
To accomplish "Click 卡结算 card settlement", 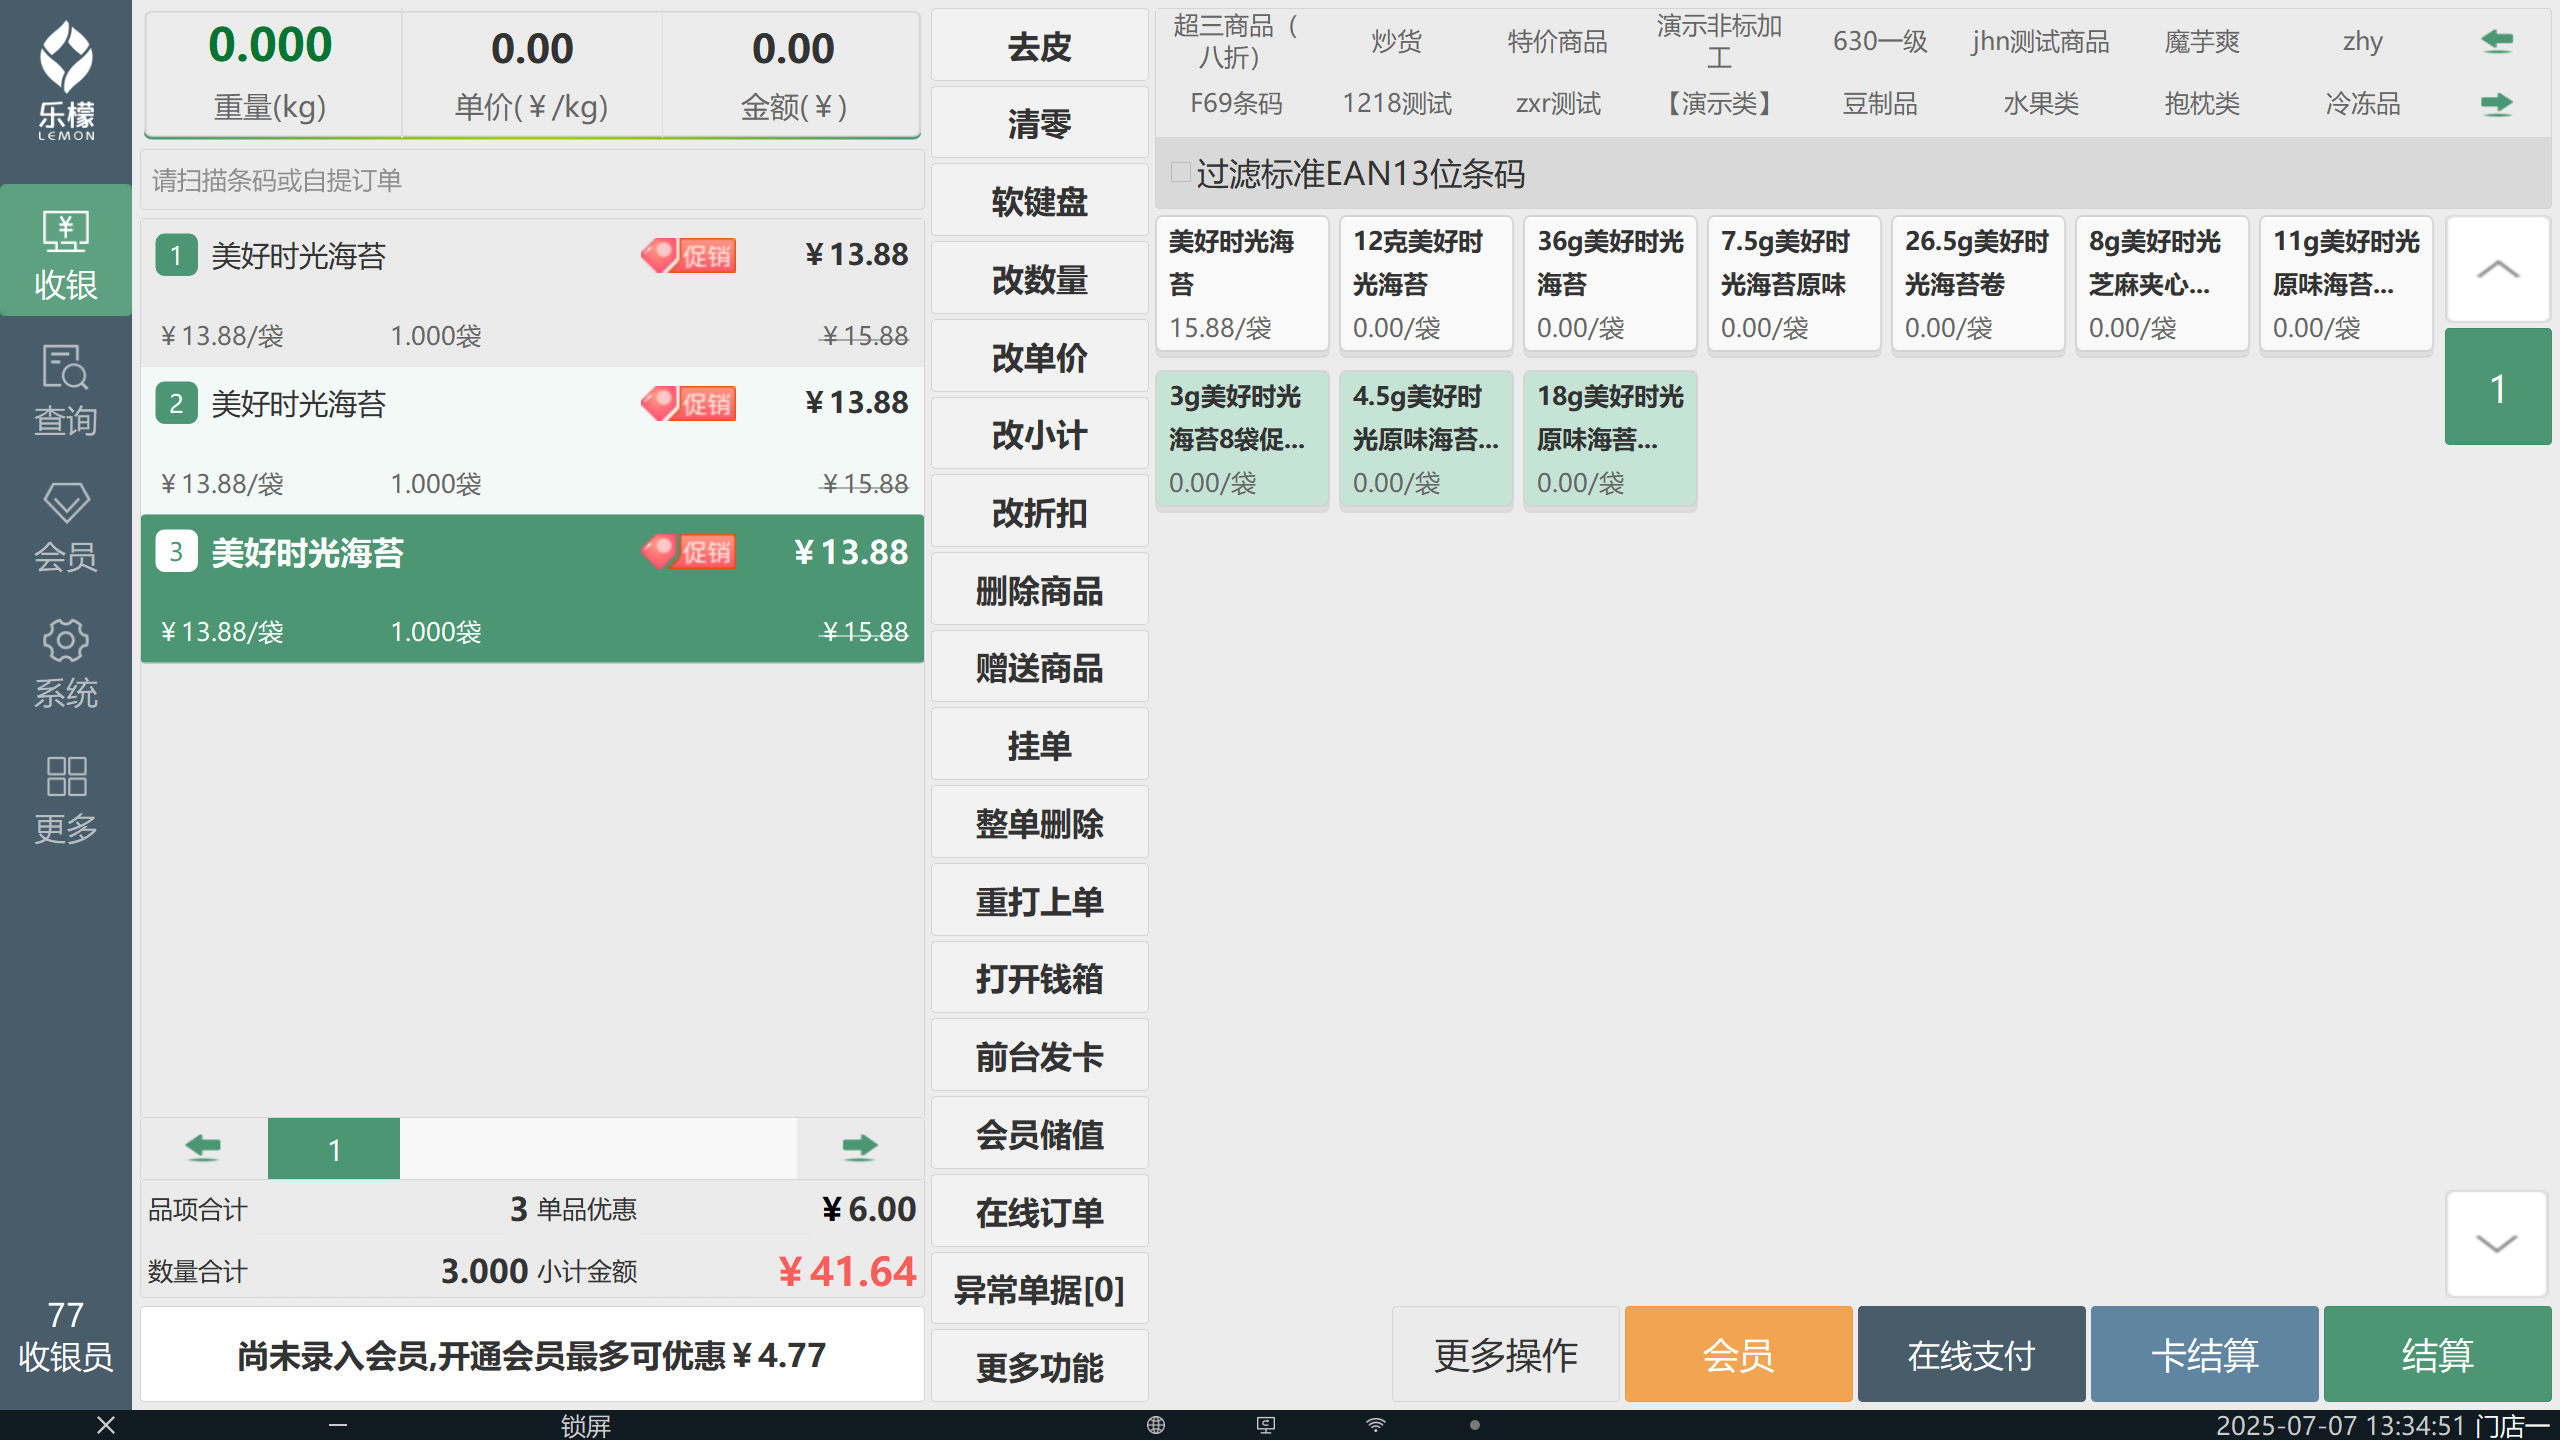I will coord(2204,1355).
